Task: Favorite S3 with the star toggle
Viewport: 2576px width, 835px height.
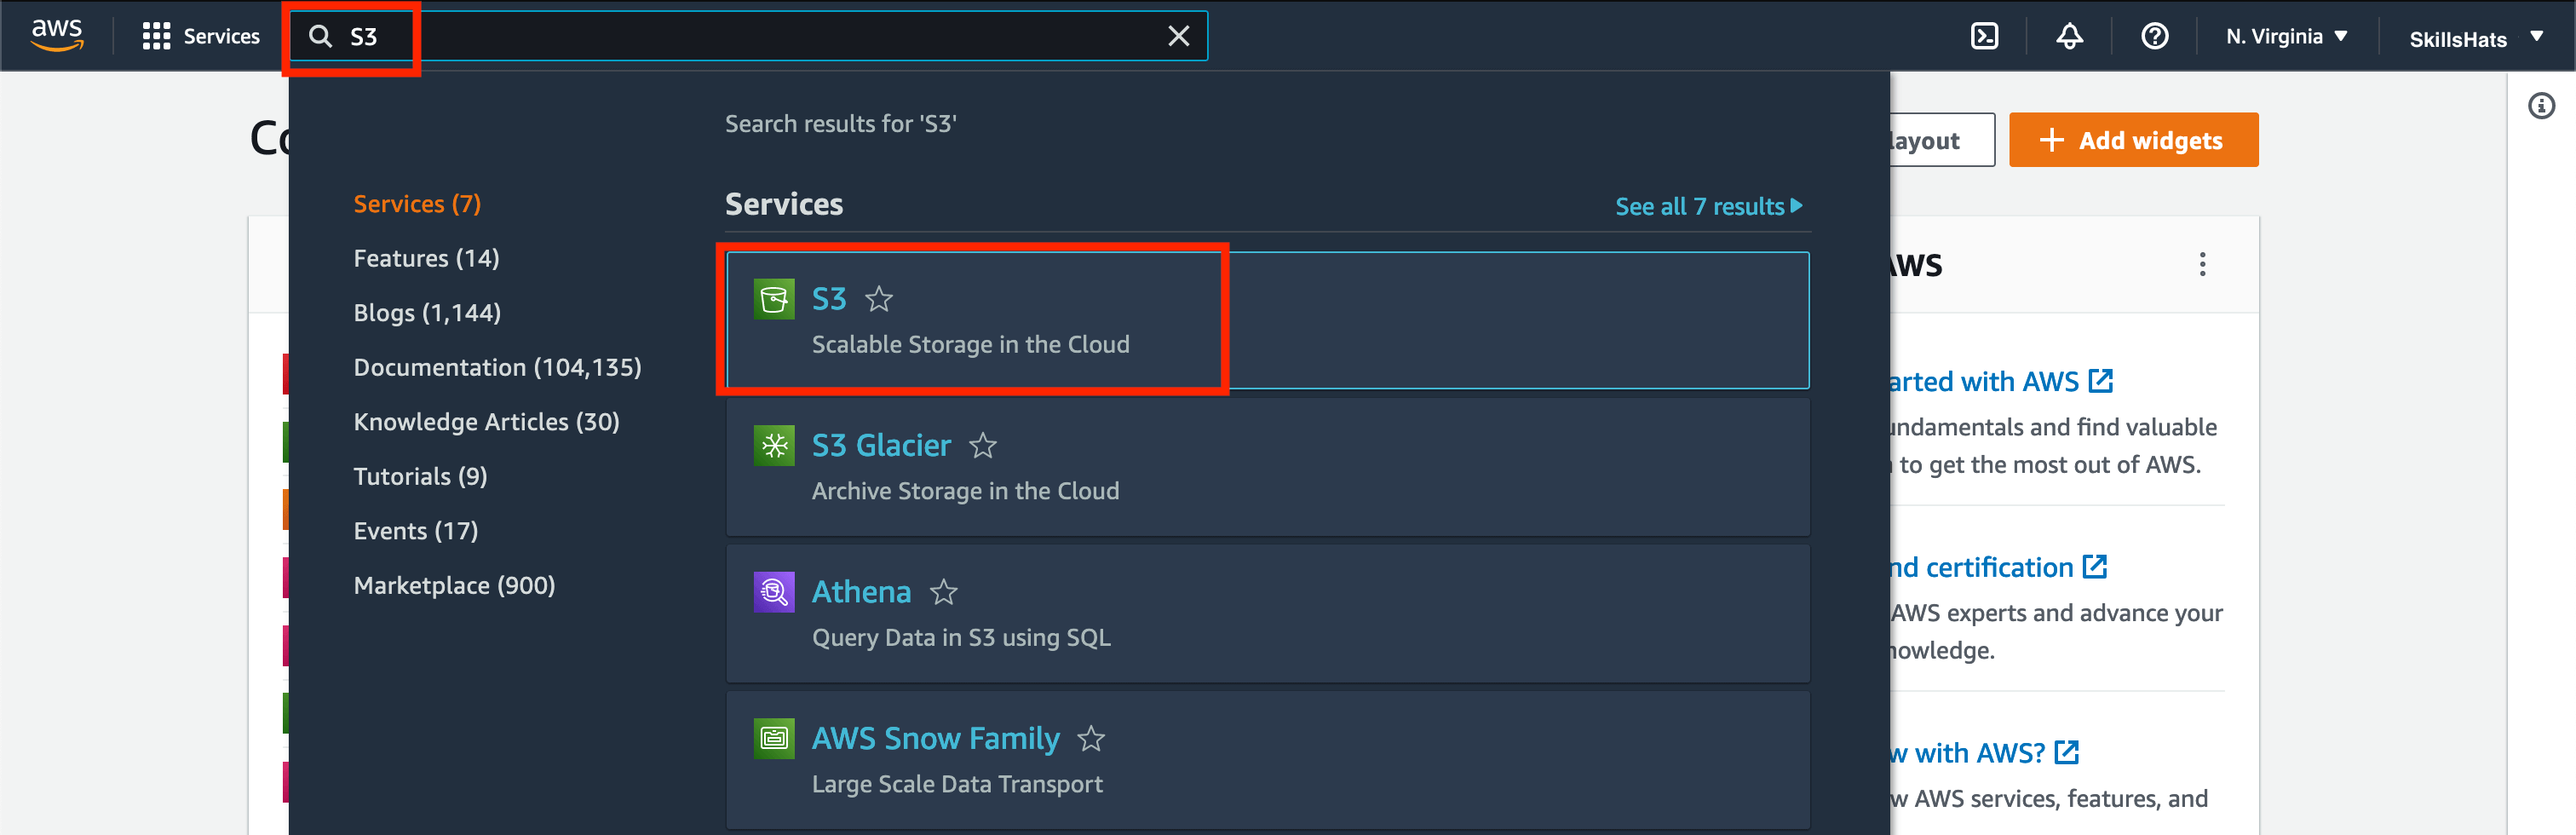Action: pyautogui.click(x=879, y=299)
